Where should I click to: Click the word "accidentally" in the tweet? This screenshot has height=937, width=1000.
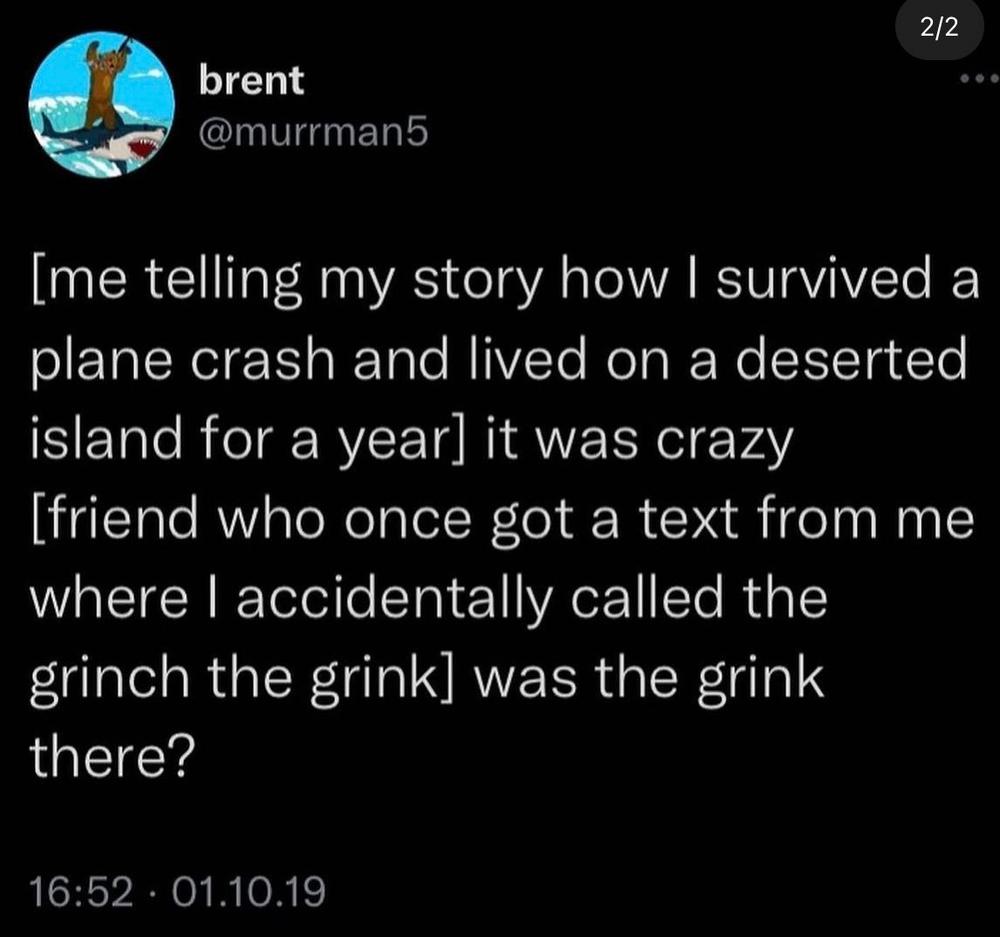pyautogui.click(x=393, y=599)
